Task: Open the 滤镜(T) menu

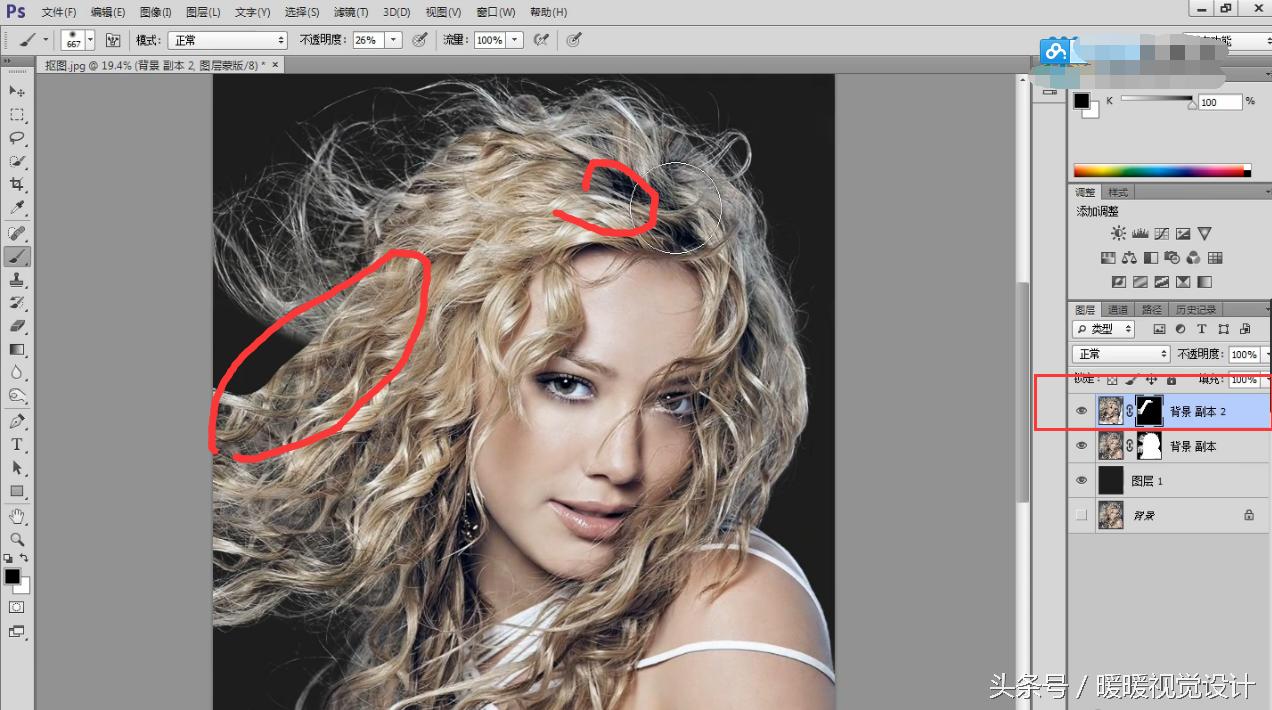Action: coord(350,12)
